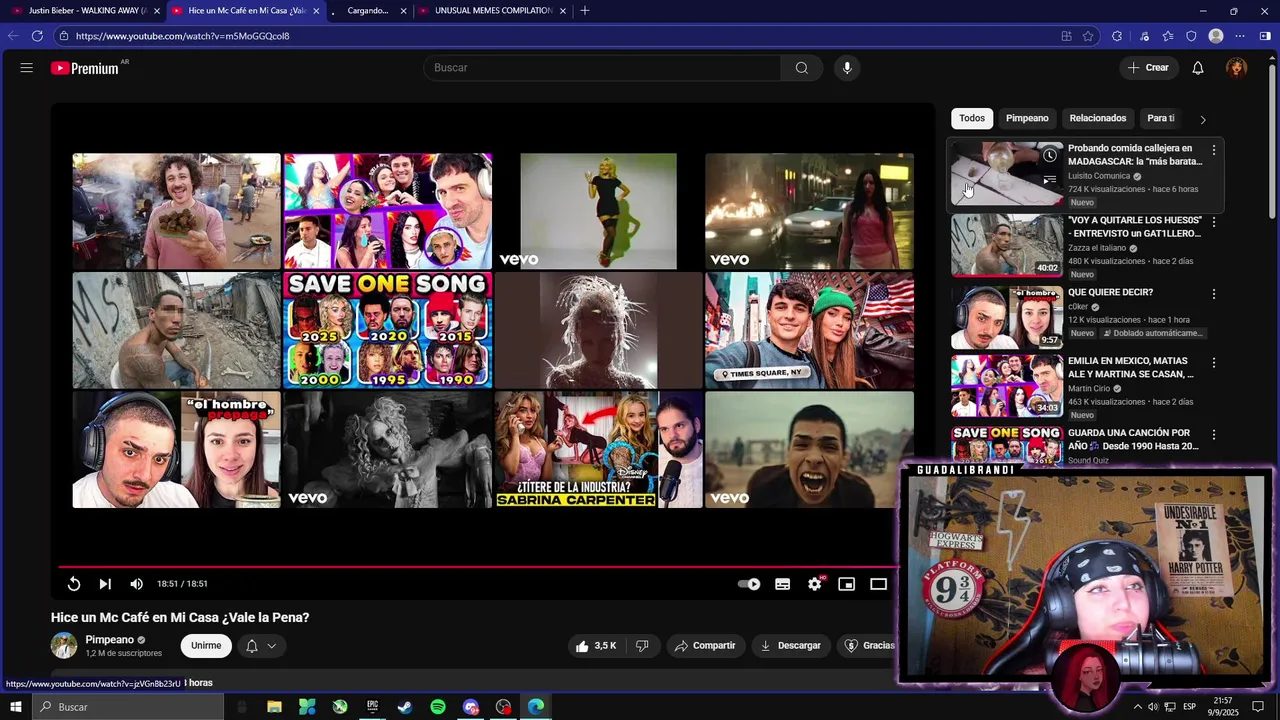
Task: Share the video via Compartir
Action: tap(705, 646)
